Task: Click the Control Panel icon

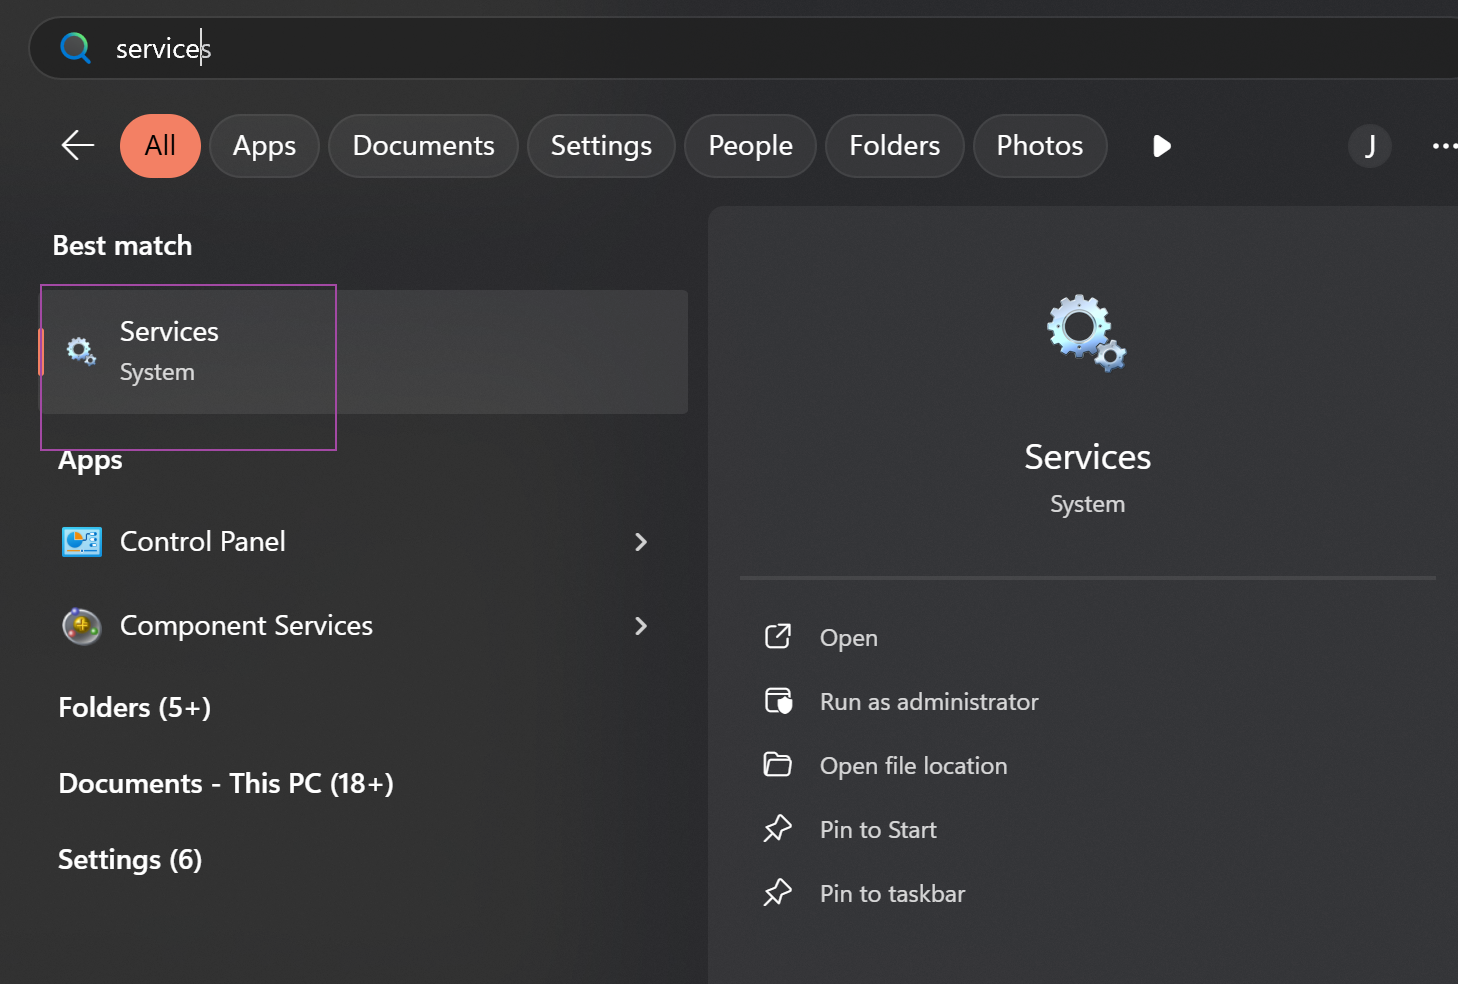Action: tap(81, 542)
